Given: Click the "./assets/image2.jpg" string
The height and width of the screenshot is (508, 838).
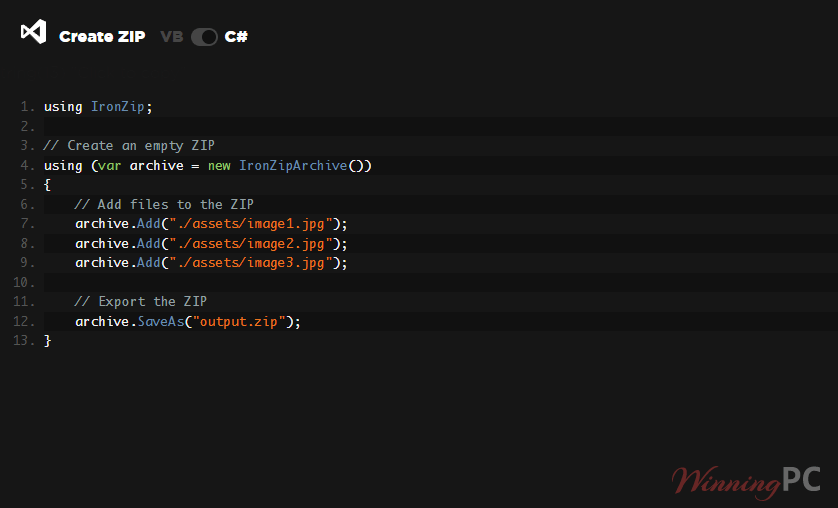Looking at the screenshot, I should tap(251, 244).
